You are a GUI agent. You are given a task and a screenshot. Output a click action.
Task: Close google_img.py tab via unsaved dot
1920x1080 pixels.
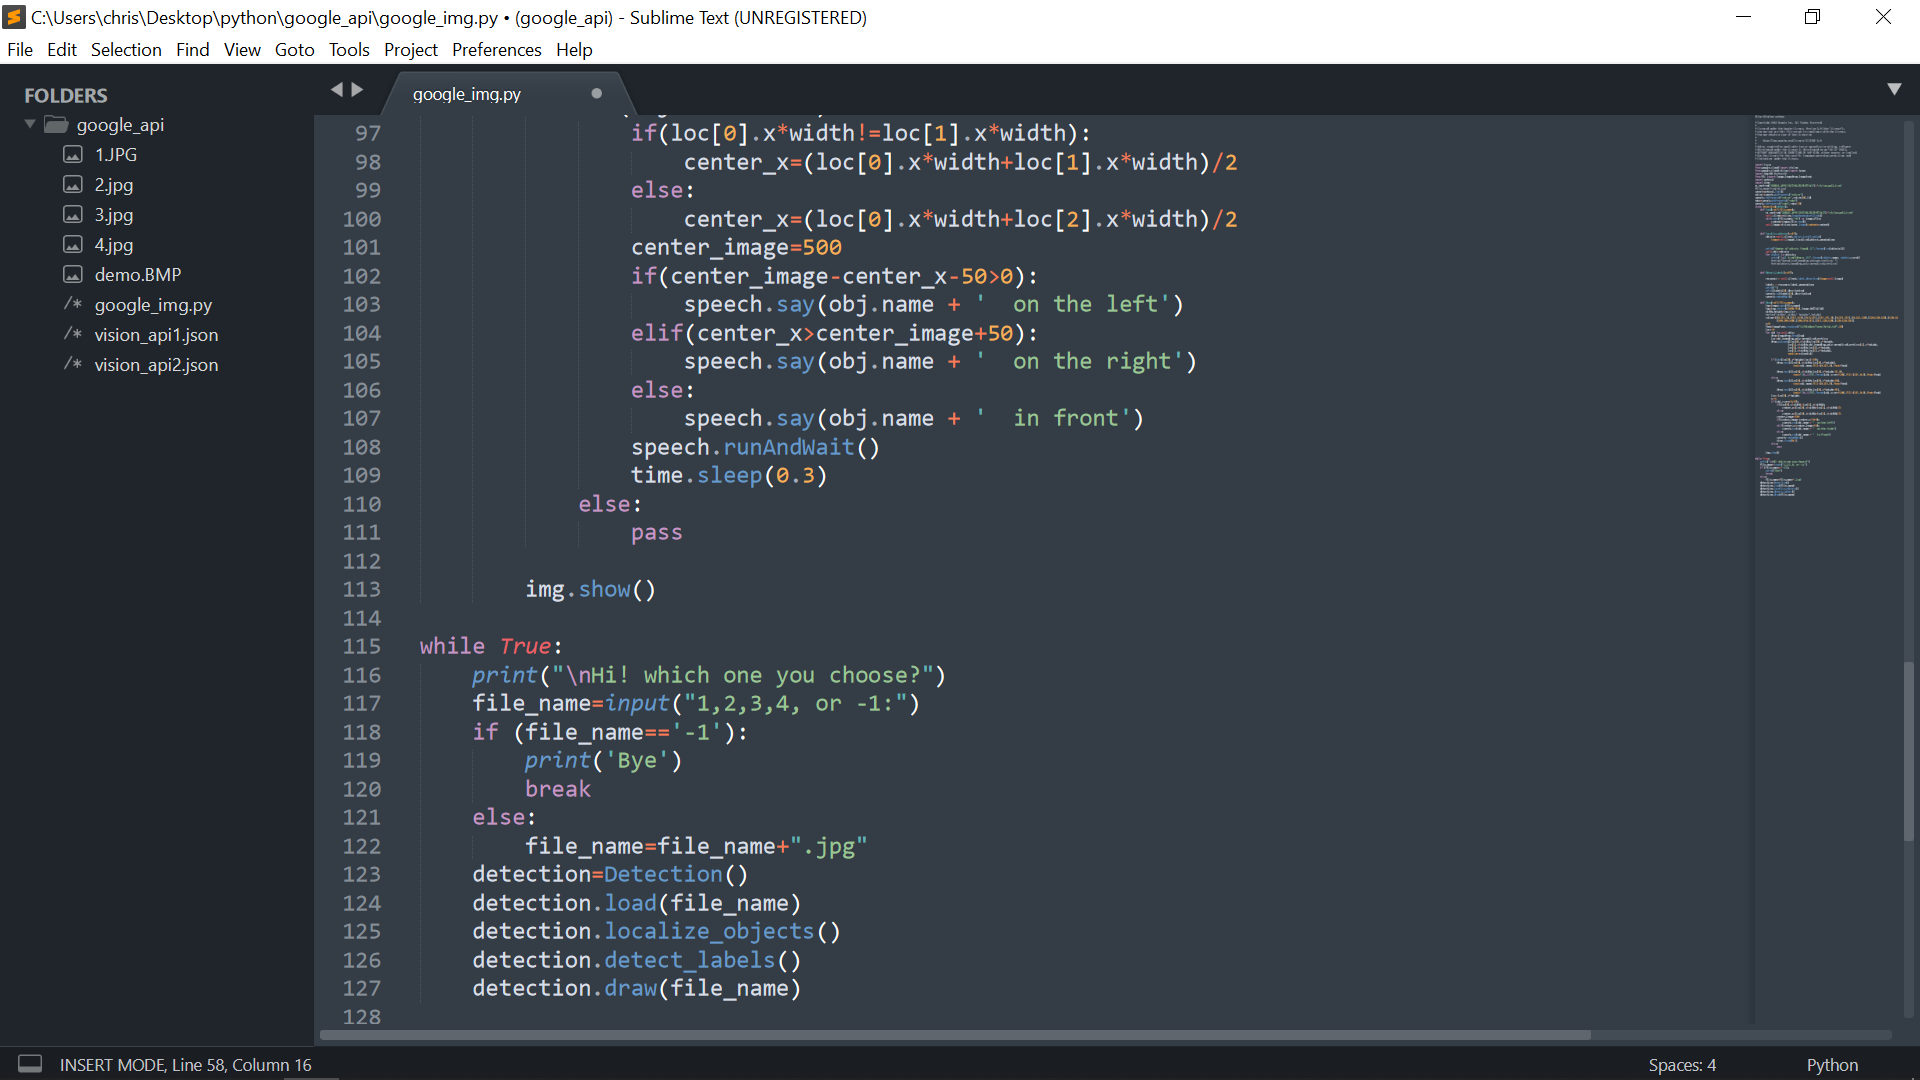(597, 94)
